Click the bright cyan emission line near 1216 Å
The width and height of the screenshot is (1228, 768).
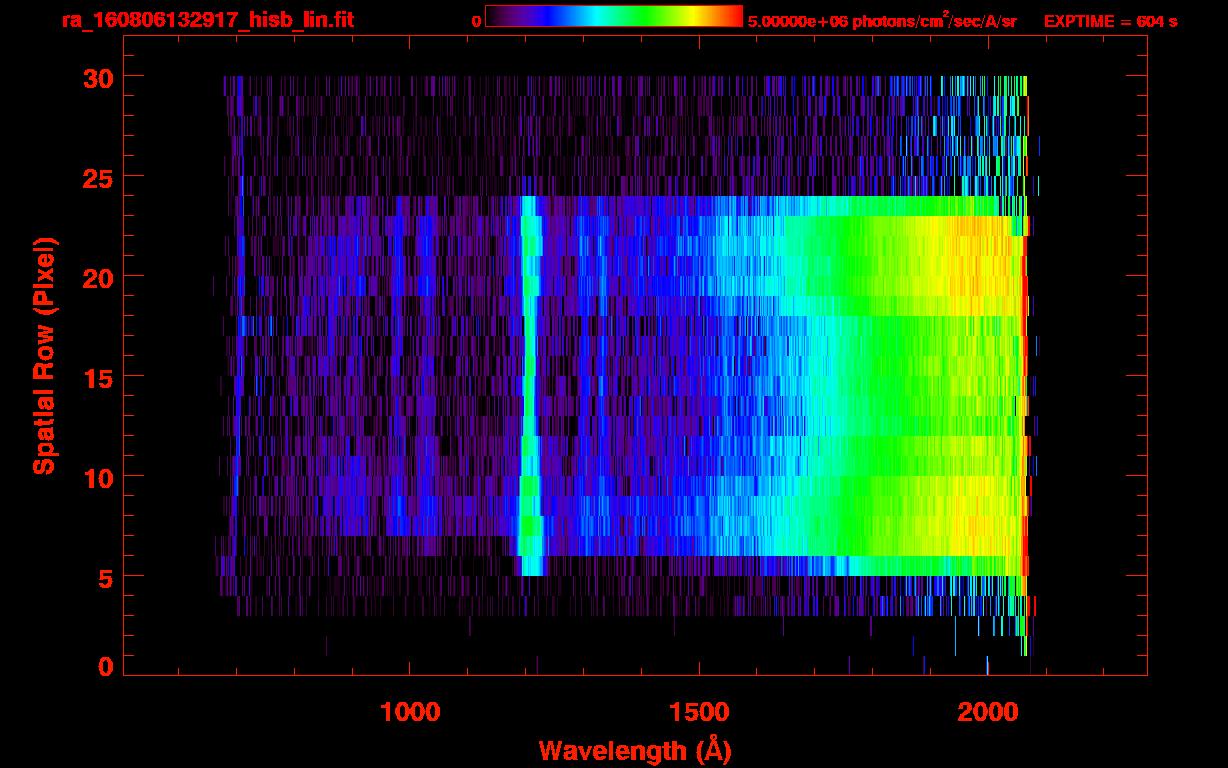pyautogui.click(x=530, y=385)
